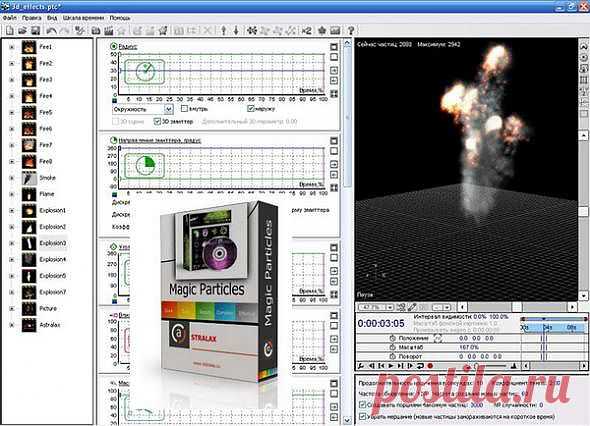Click the eyedropper icon below the preview

(x=412, y=307)
